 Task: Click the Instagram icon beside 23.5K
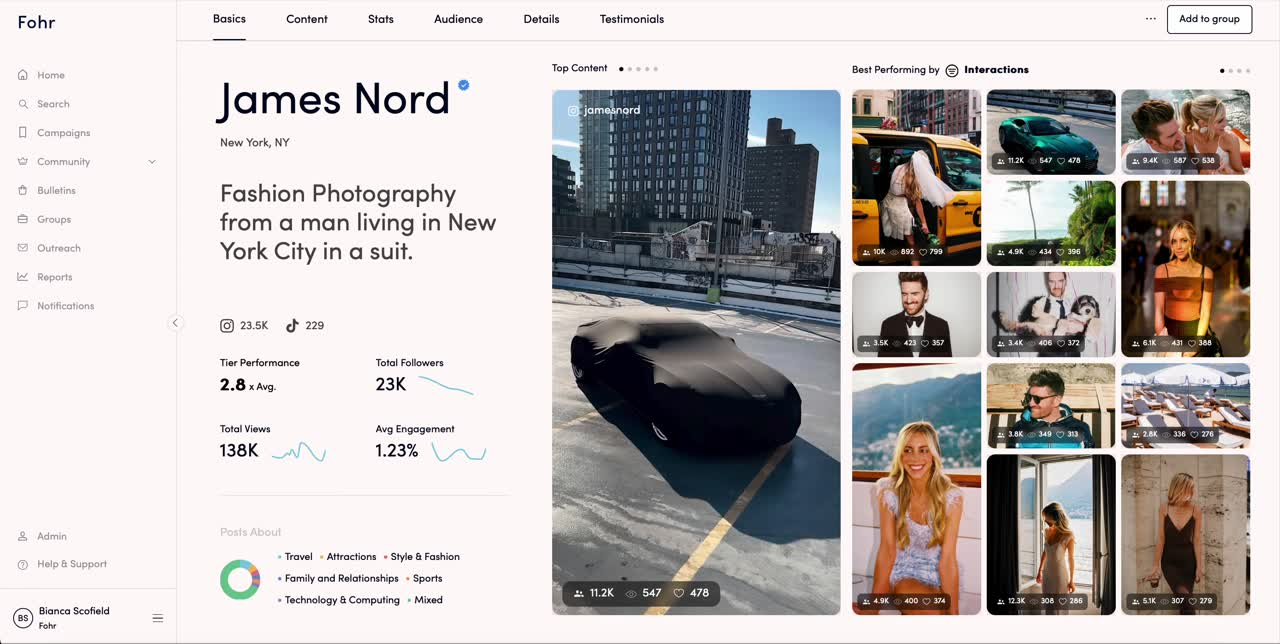pyautogui.click(x=227, y=326)
